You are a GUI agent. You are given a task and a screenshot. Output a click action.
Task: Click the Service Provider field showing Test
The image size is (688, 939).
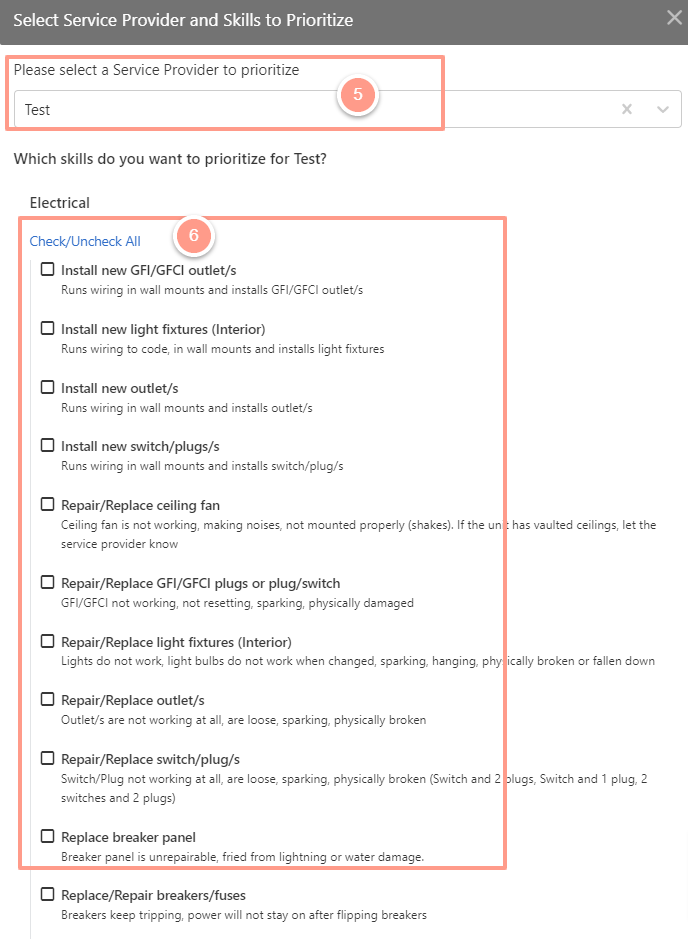(348, 109)
